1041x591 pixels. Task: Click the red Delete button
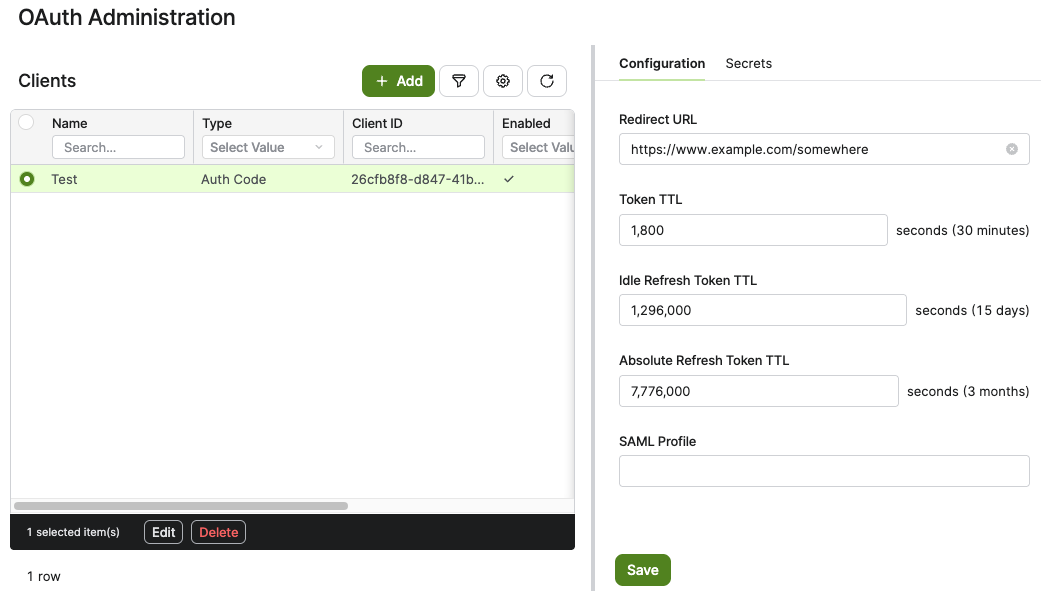pyautogui.click(x=218, y=532)
